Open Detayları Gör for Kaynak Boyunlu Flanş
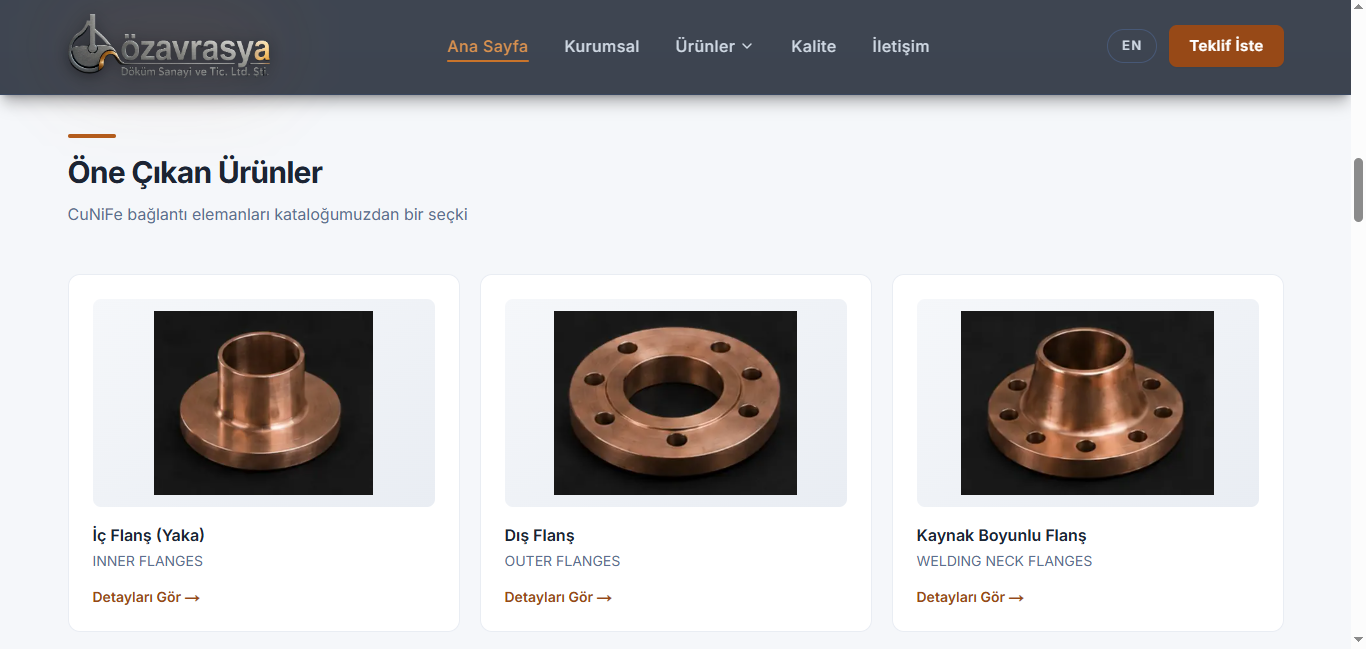Viewport: 1366px width, 649px height. [x=970, y=597]
